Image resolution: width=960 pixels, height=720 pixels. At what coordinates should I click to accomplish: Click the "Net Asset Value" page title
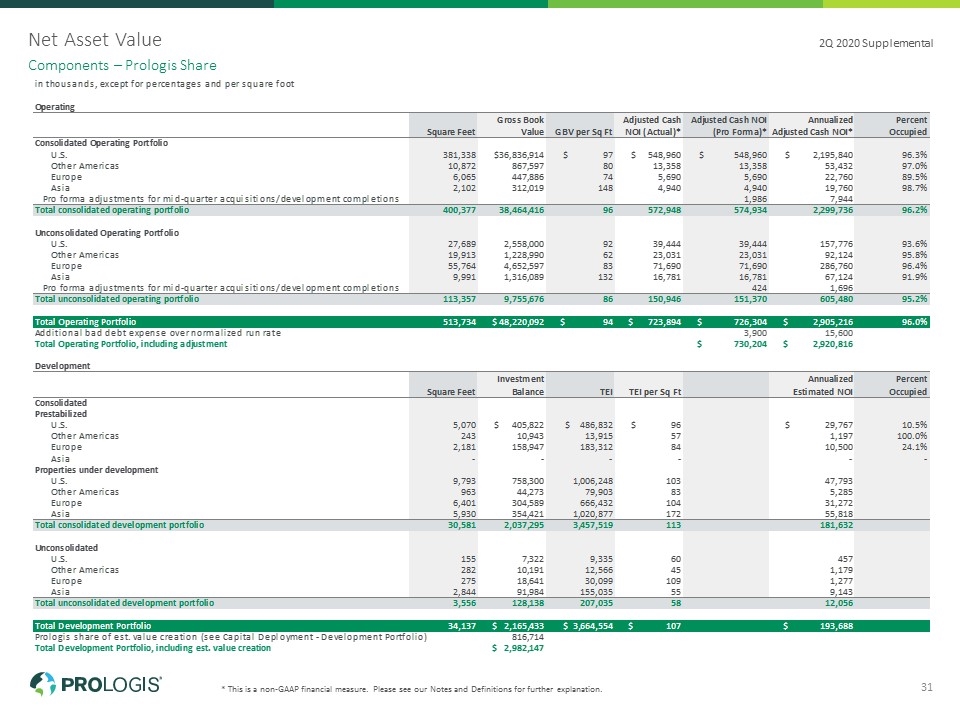point(95,40)
